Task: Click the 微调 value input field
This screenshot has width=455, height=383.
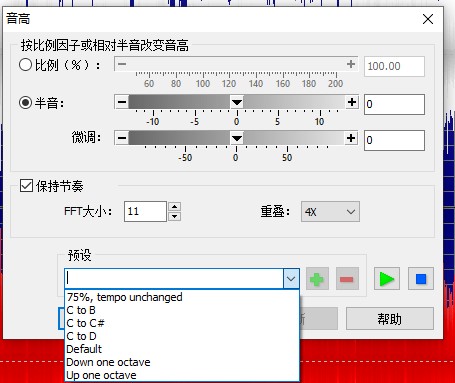Action: (394, 140)
